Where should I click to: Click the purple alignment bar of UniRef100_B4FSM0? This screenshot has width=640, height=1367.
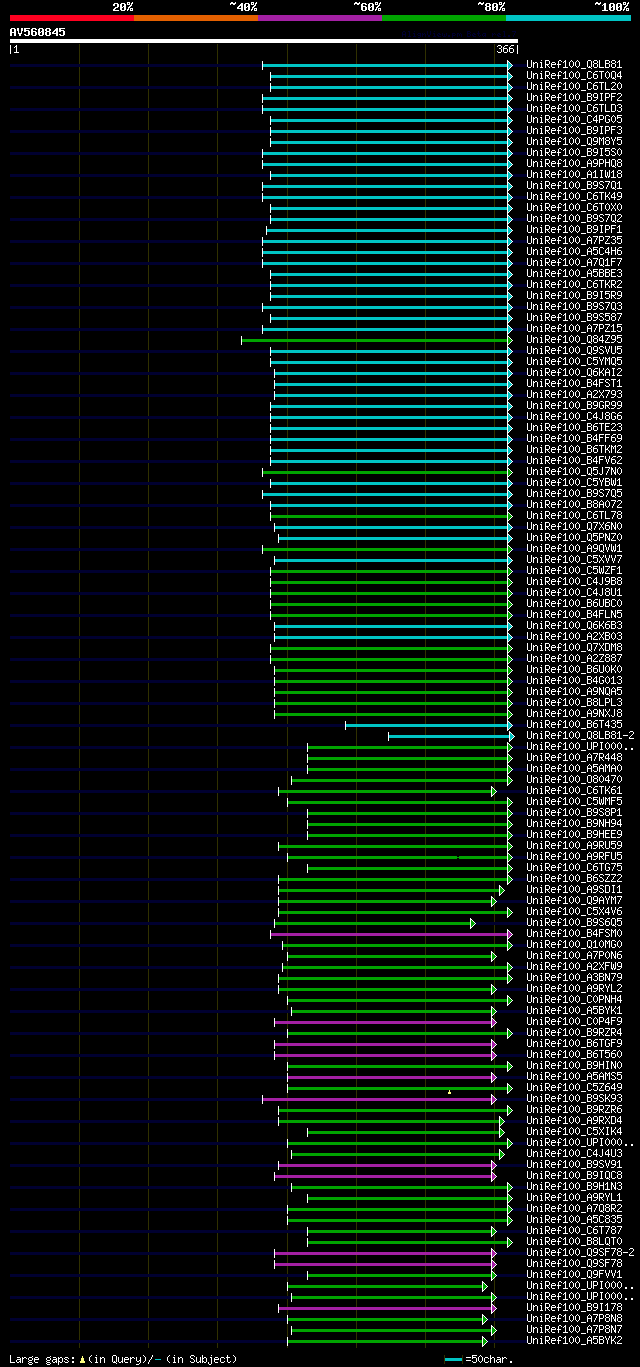pos(391,934)
